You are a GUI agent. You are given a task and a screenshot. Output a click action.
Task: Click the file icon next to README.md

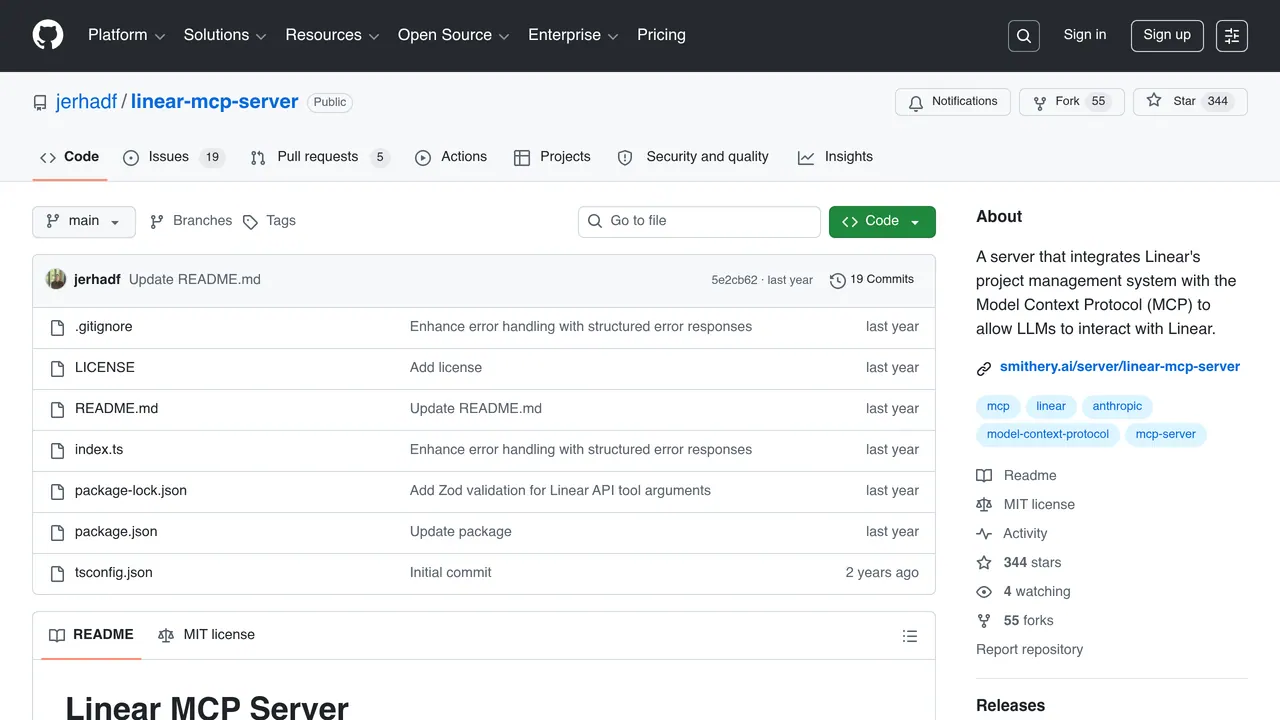click(57, 409)
